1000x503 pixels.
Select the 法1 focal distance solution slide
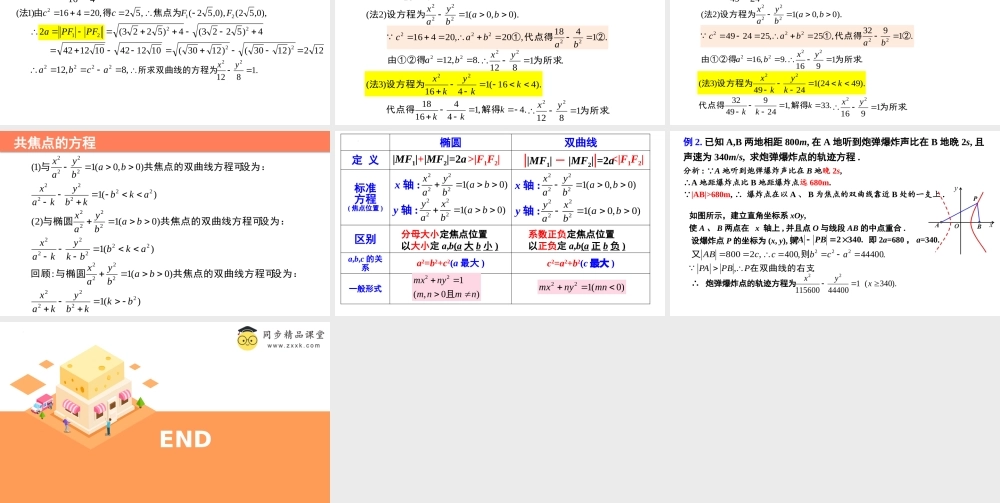point(165,62)
